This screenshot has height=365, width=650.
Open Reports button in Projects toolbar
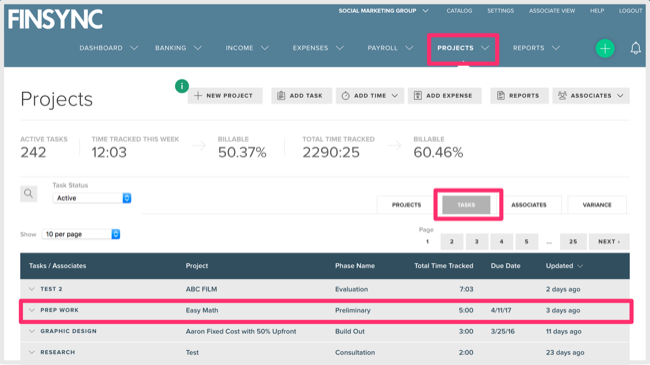pos(519,96)
